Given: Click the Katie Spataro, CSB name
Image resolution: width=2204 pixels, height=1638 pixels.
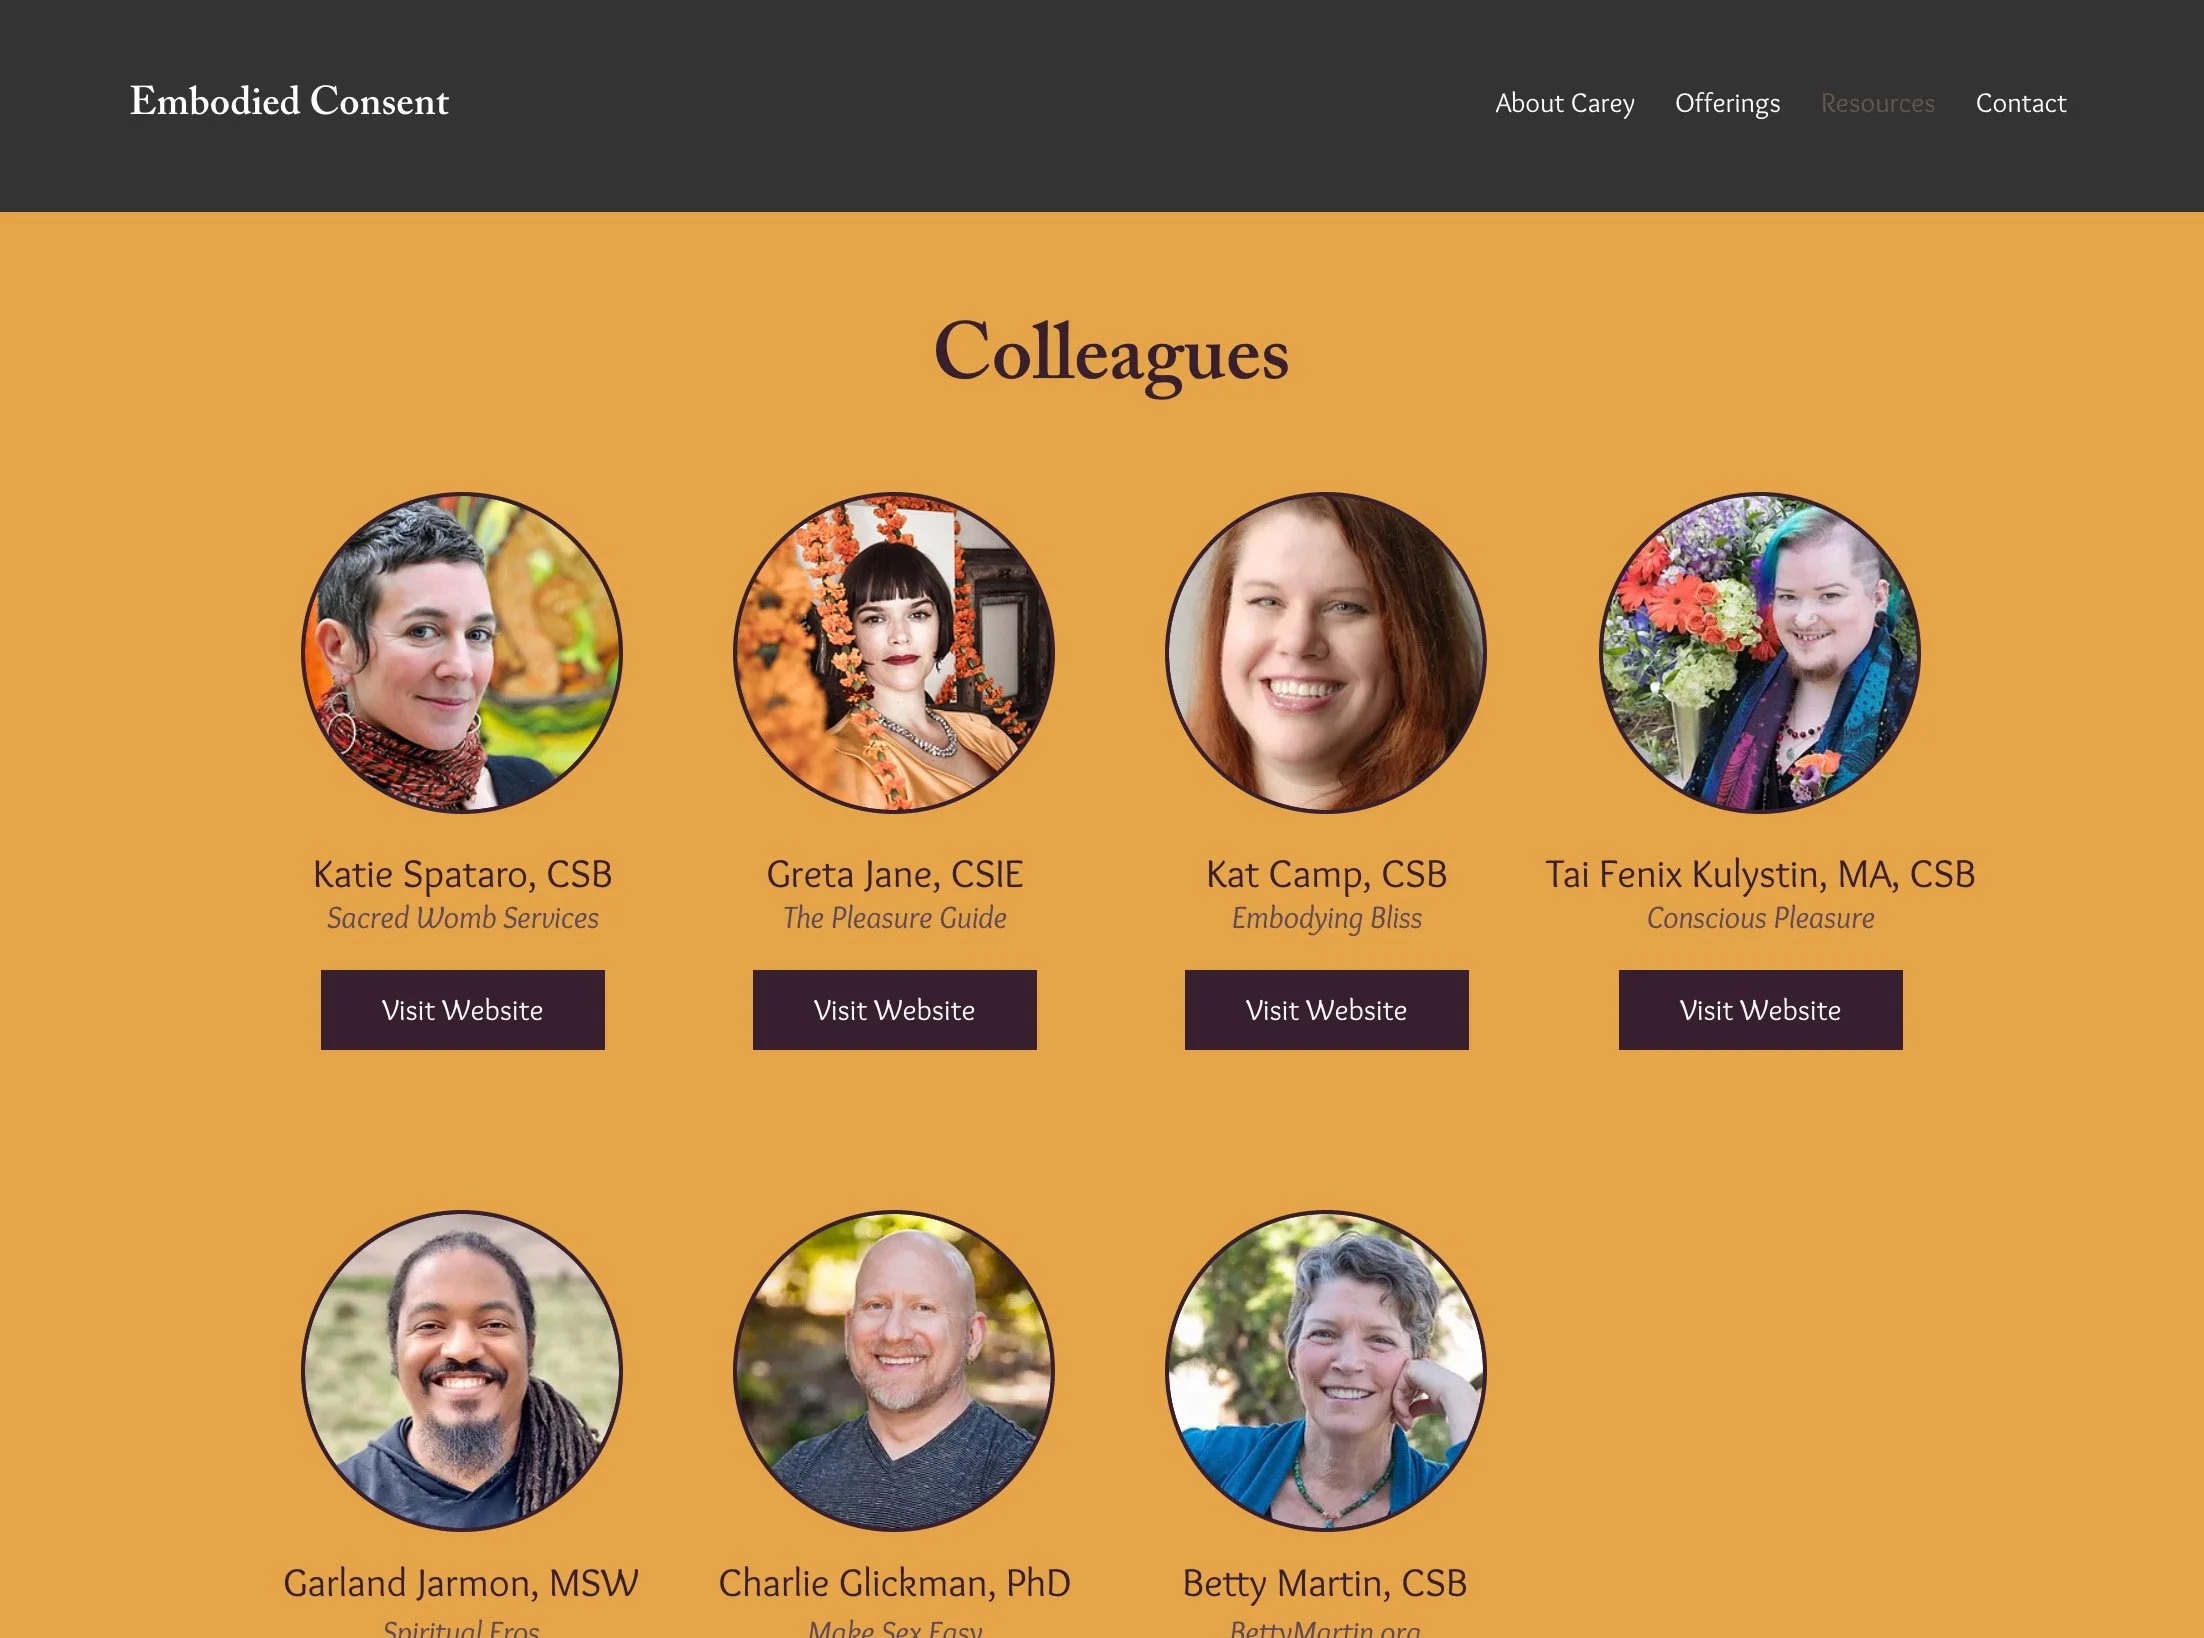Looking at the screenshot, I should tap(462, 875).
